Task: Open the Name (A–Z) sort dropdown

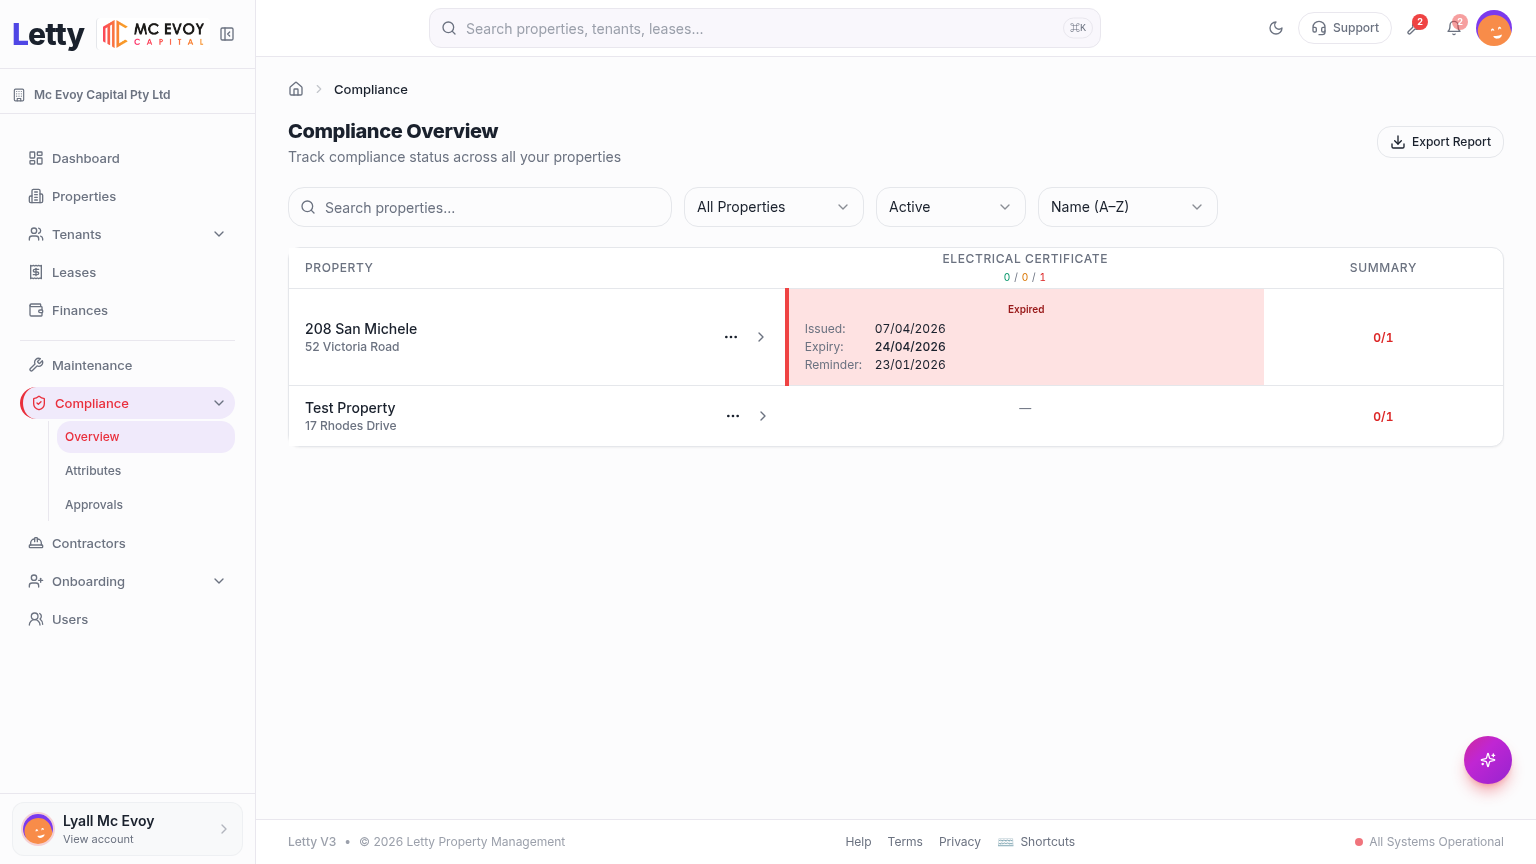Action: (x=1128, y=207)
